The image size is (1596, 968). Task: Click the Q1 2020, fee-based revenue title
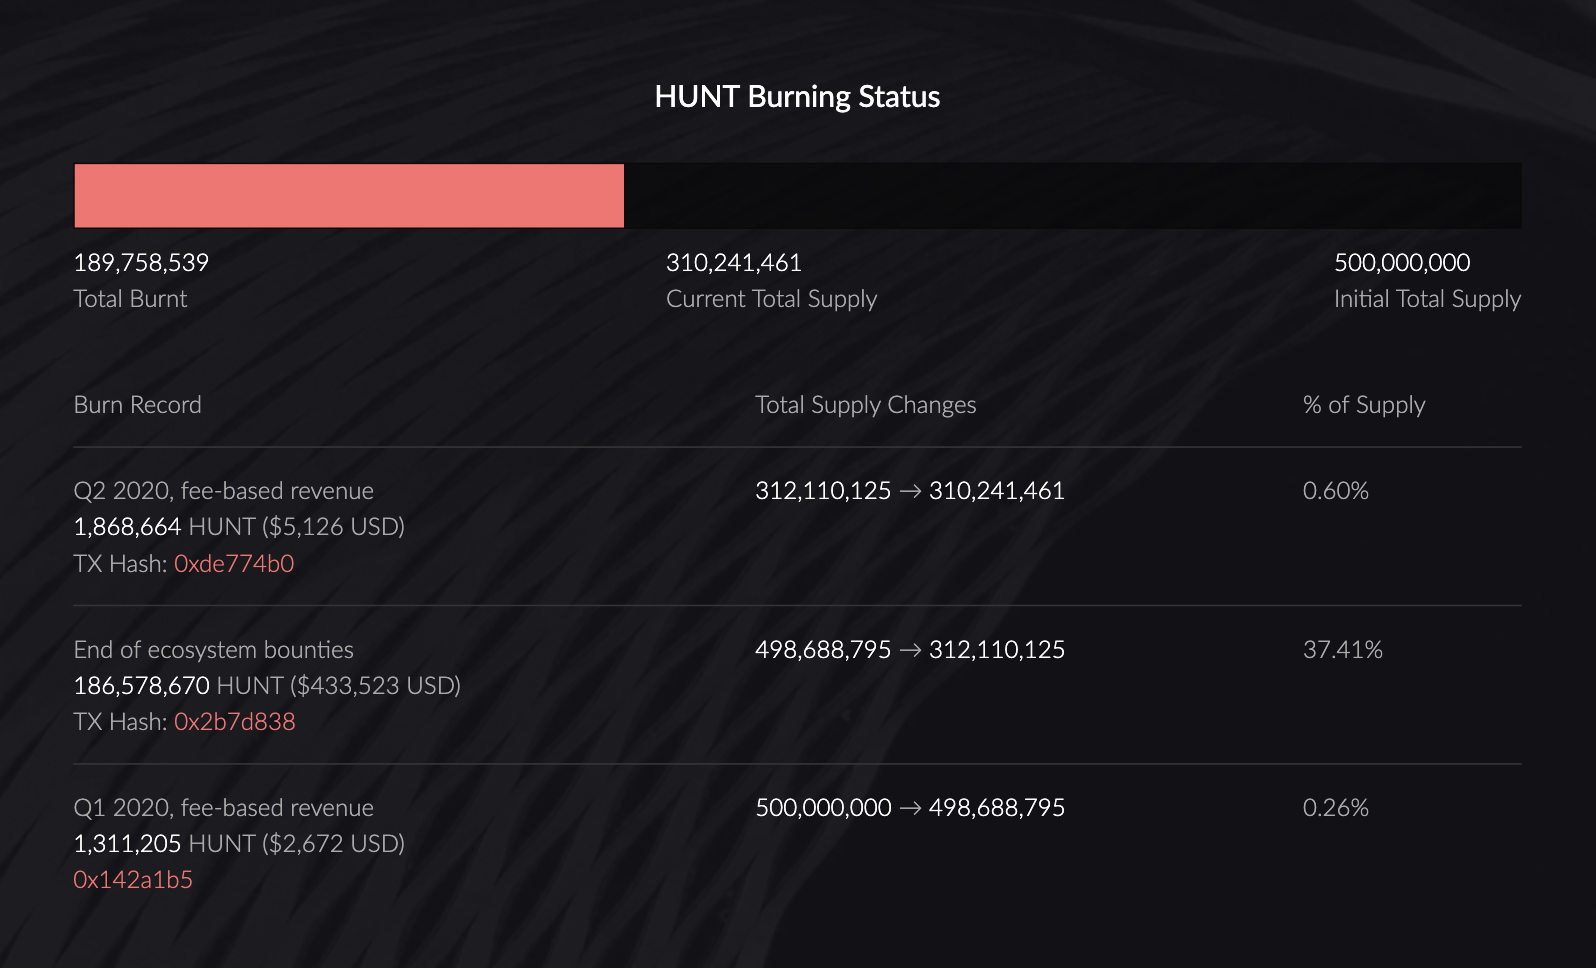pos(224,808)
